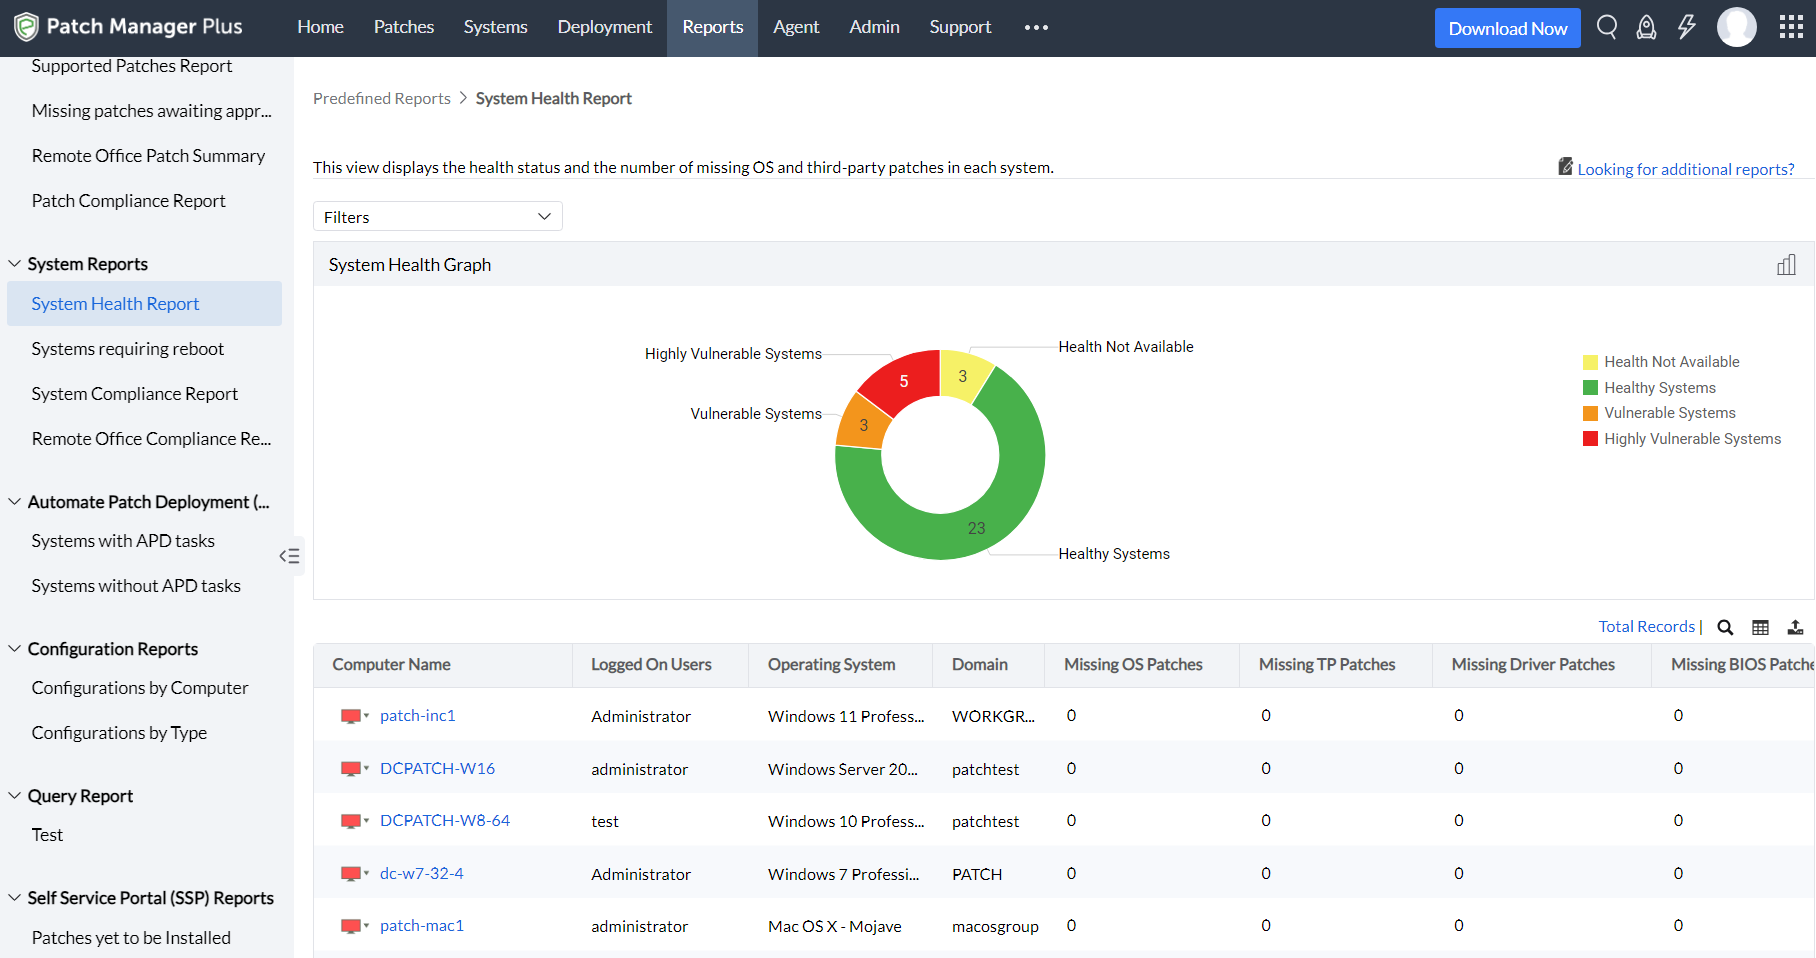
Task: Toggle Highly Vulnerable Systems legend entry
Action: click(x=1692, y=439)
